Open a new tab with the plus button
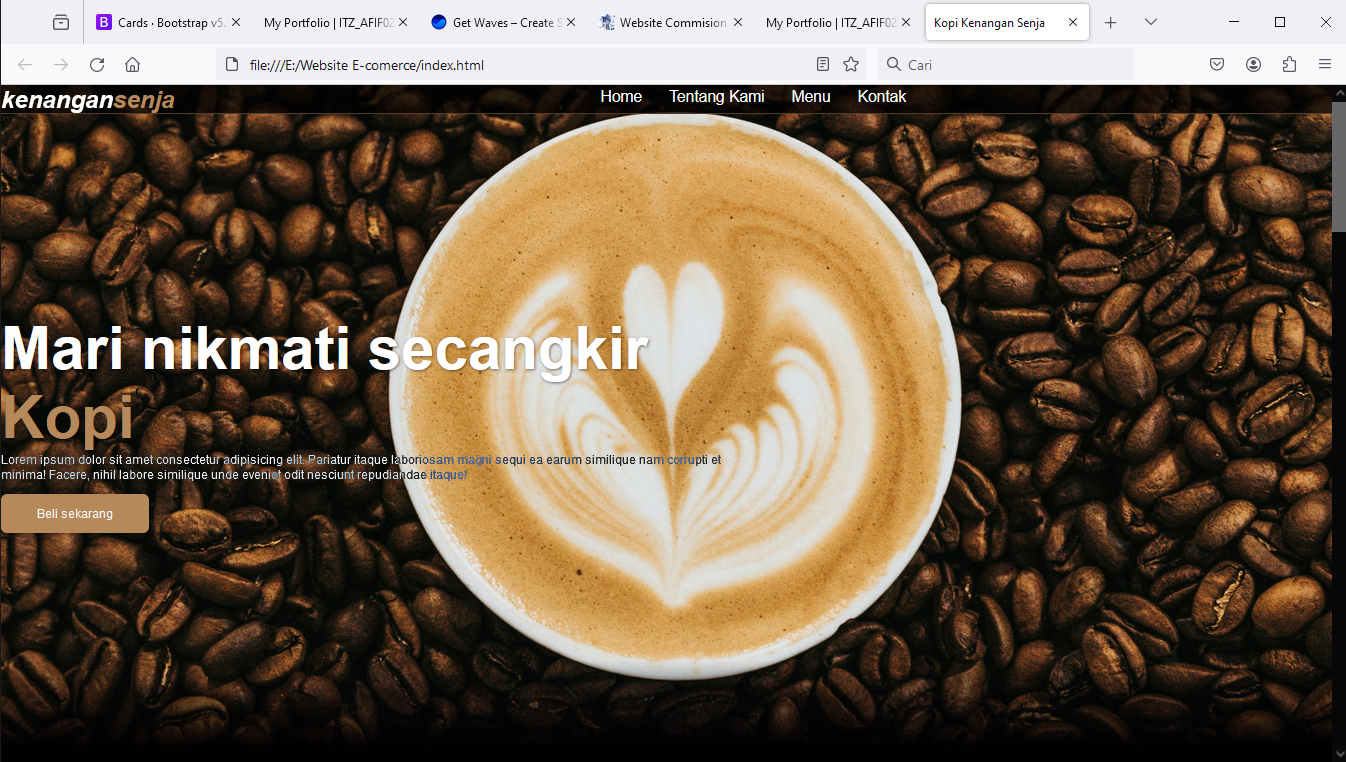Viewport: 1346px width, 762px height. [1110, 22]
